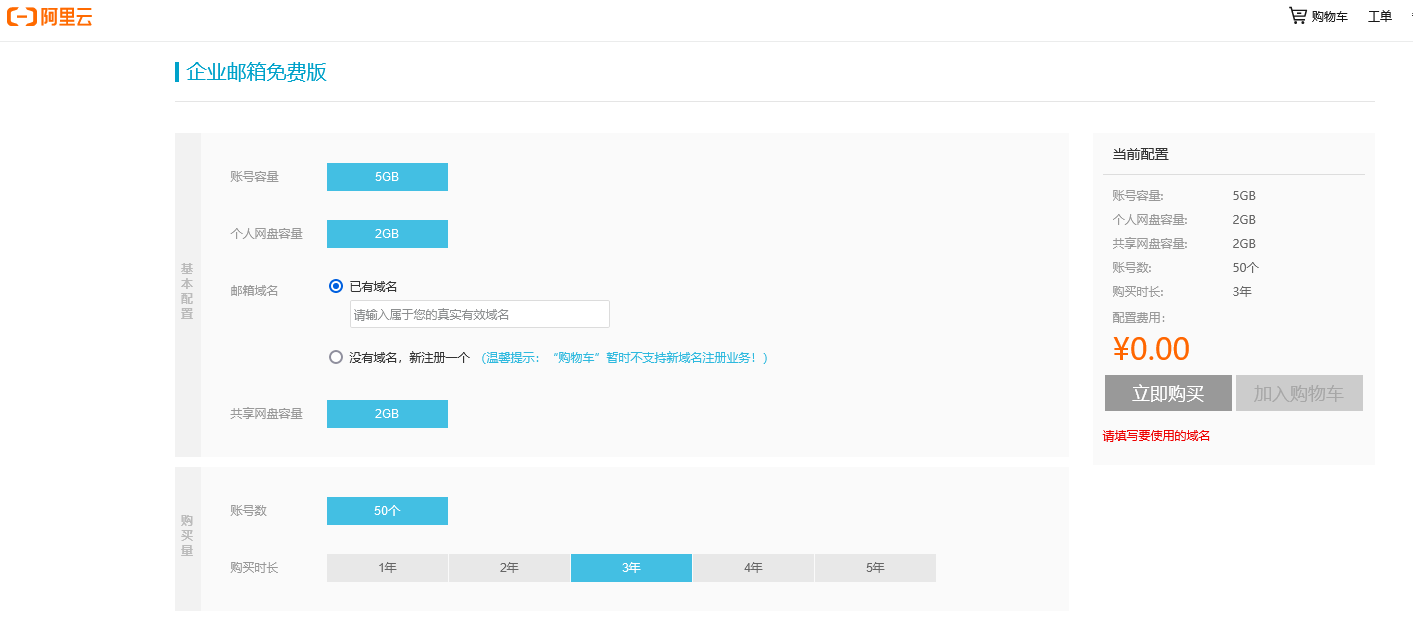Screen dimensions: 1413x639
Task: Choose the 50个 account count option
Action: 387,511
